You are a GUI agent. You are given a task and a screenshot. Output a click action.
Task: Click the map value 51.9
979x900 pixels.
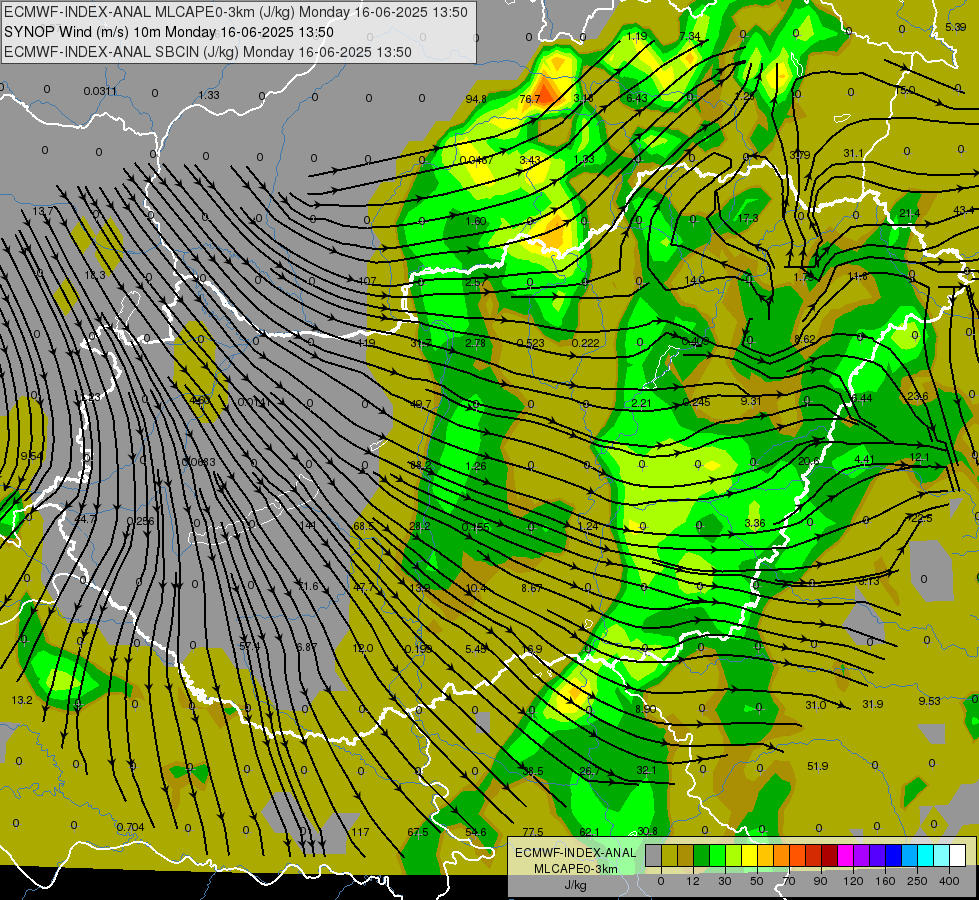point(817,766)
